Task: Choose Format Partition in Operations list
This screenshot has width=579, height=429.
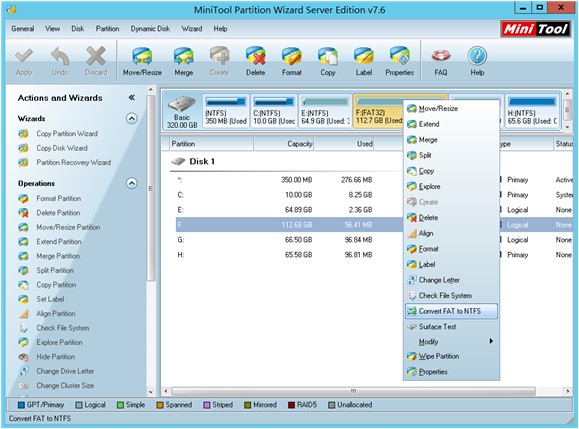Action: pos(58,198)
